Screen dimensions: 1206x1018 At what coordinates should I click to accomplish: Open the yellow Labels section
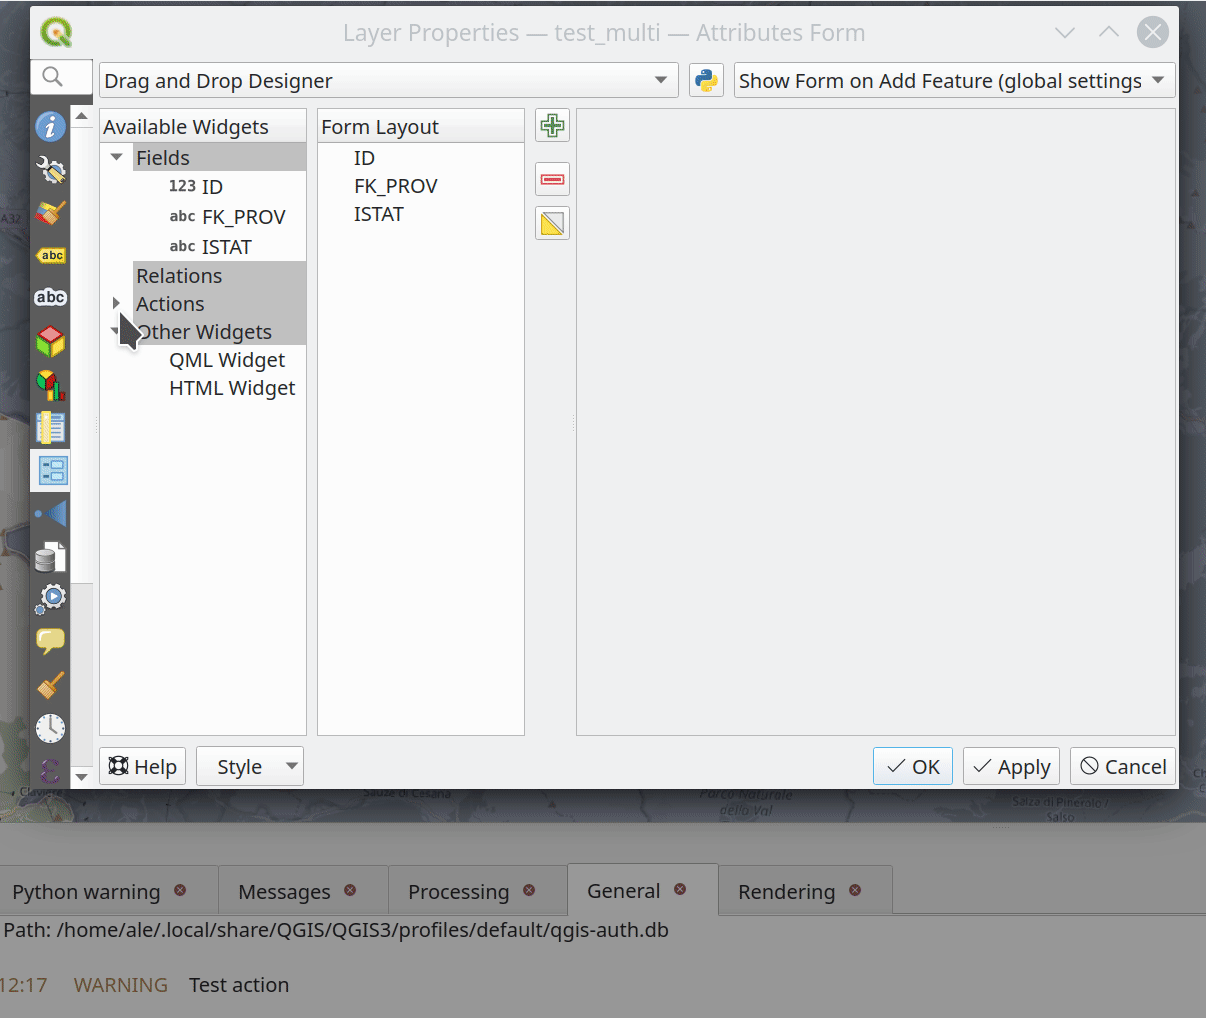point(50,256)
